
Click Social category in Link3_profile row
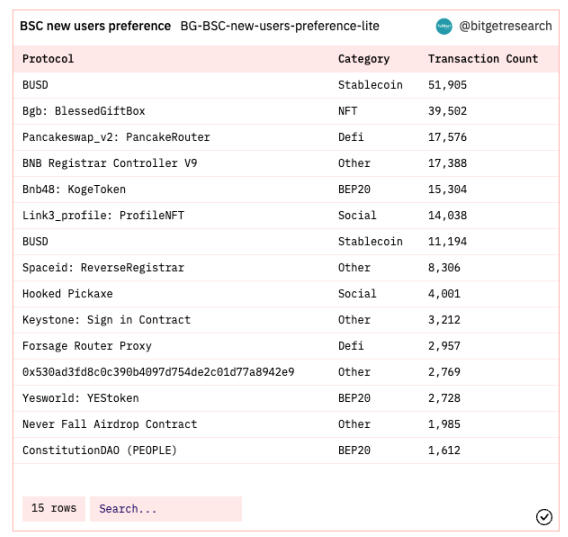(357, 216)
